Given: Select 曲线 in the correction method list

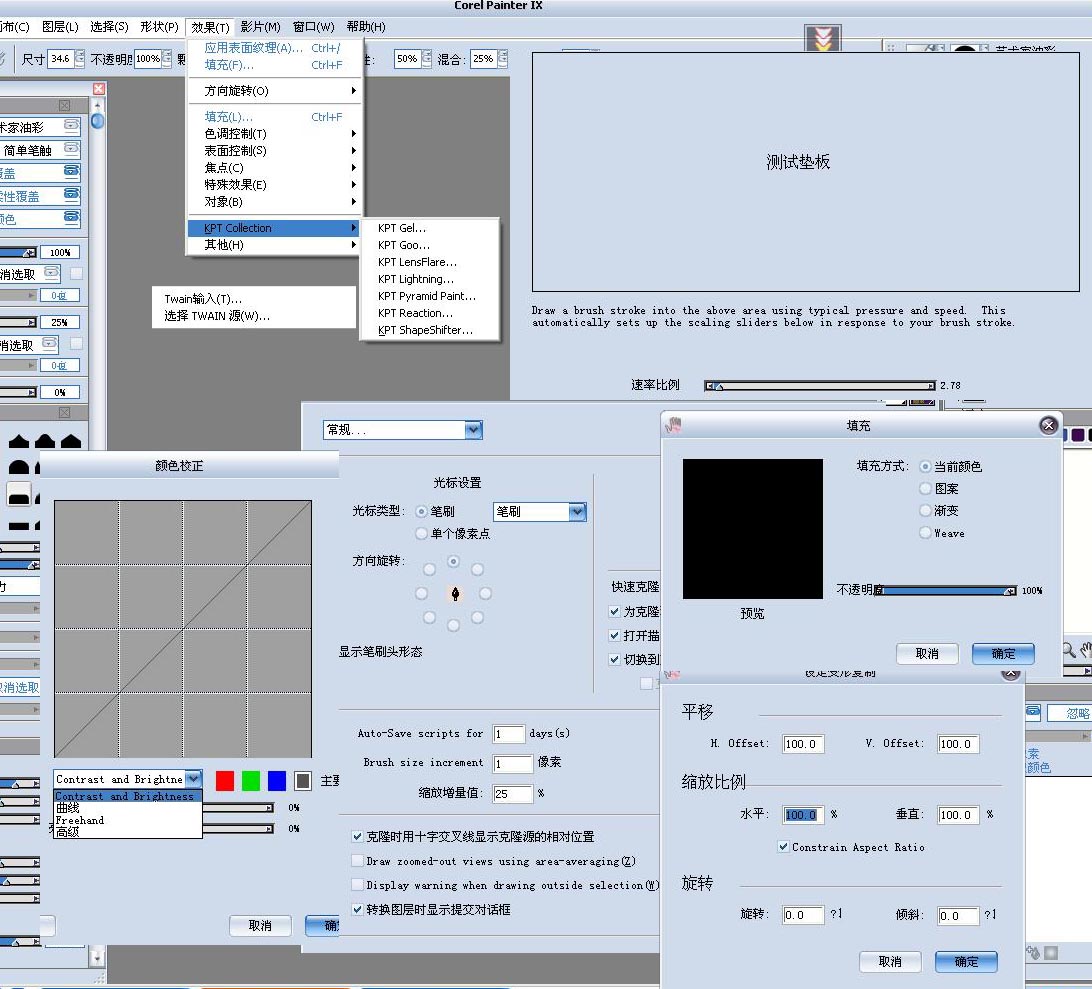Looking at the screenshot, I should (x=127, y=808).
